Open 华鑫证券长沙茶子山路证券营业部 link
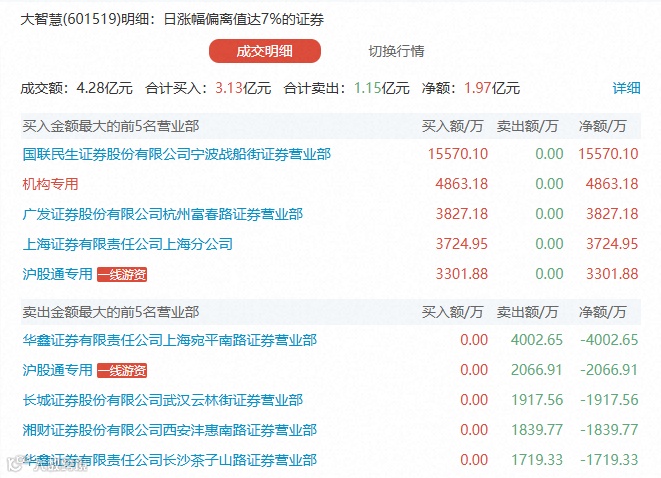The height and width of the screenshot is (478, 661). (x=170, y=459)
